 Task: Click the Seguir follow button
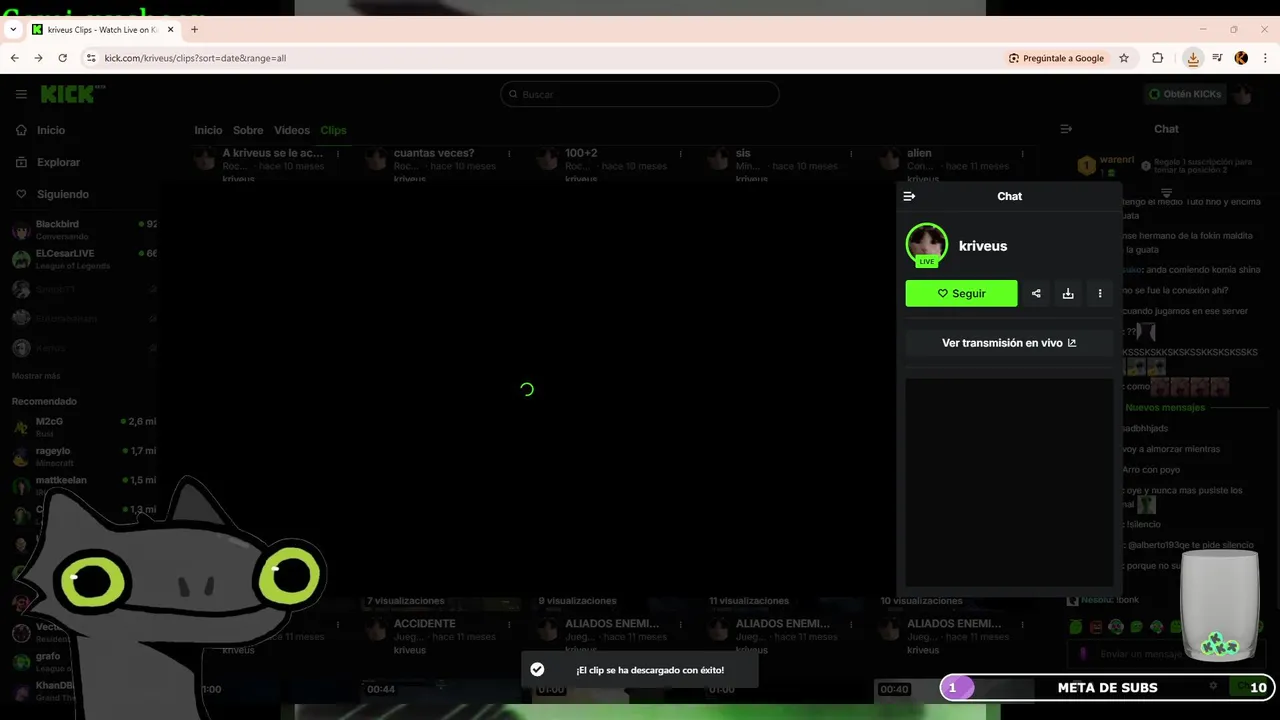(x=961, y=293)
